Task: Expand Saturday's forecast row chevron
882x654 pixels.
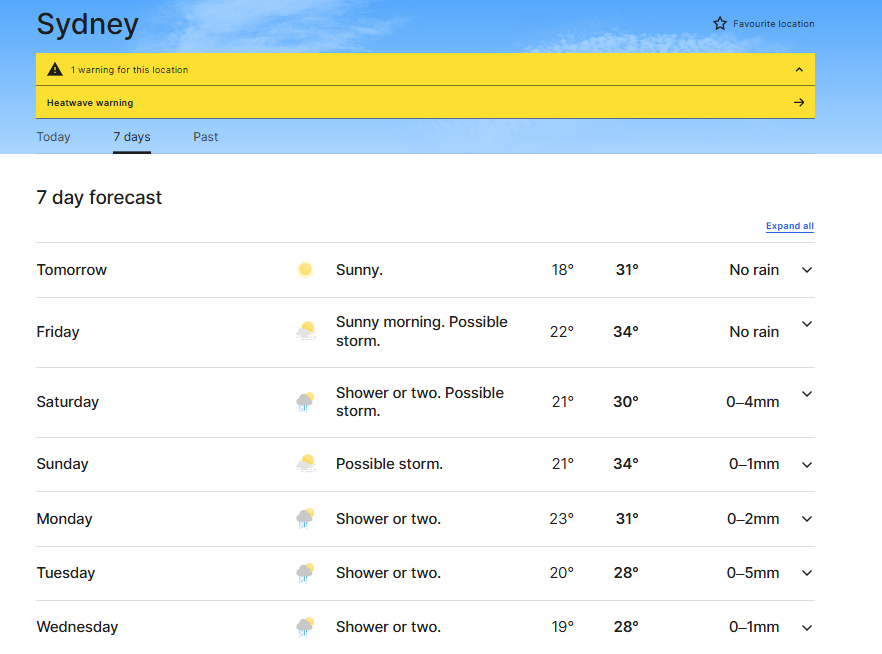Action: click(807, 394)
